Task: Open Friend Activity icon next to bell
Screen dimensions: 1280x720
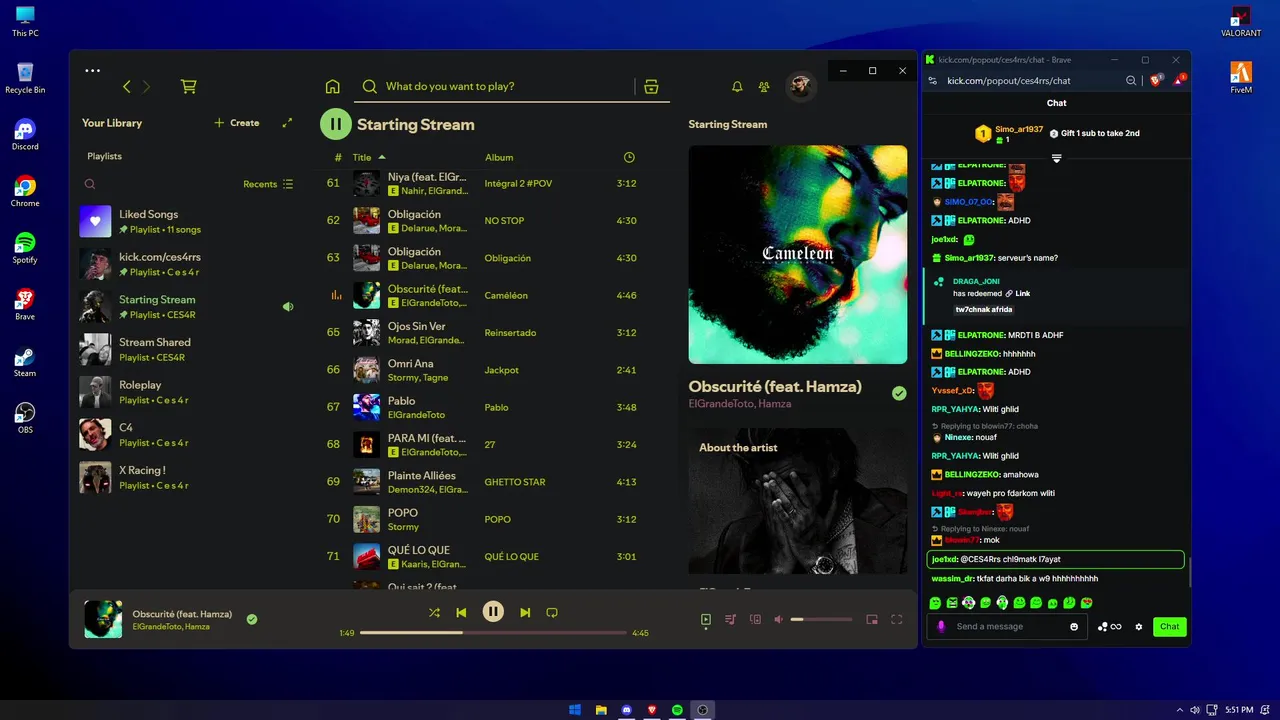Action: point(764,87)
